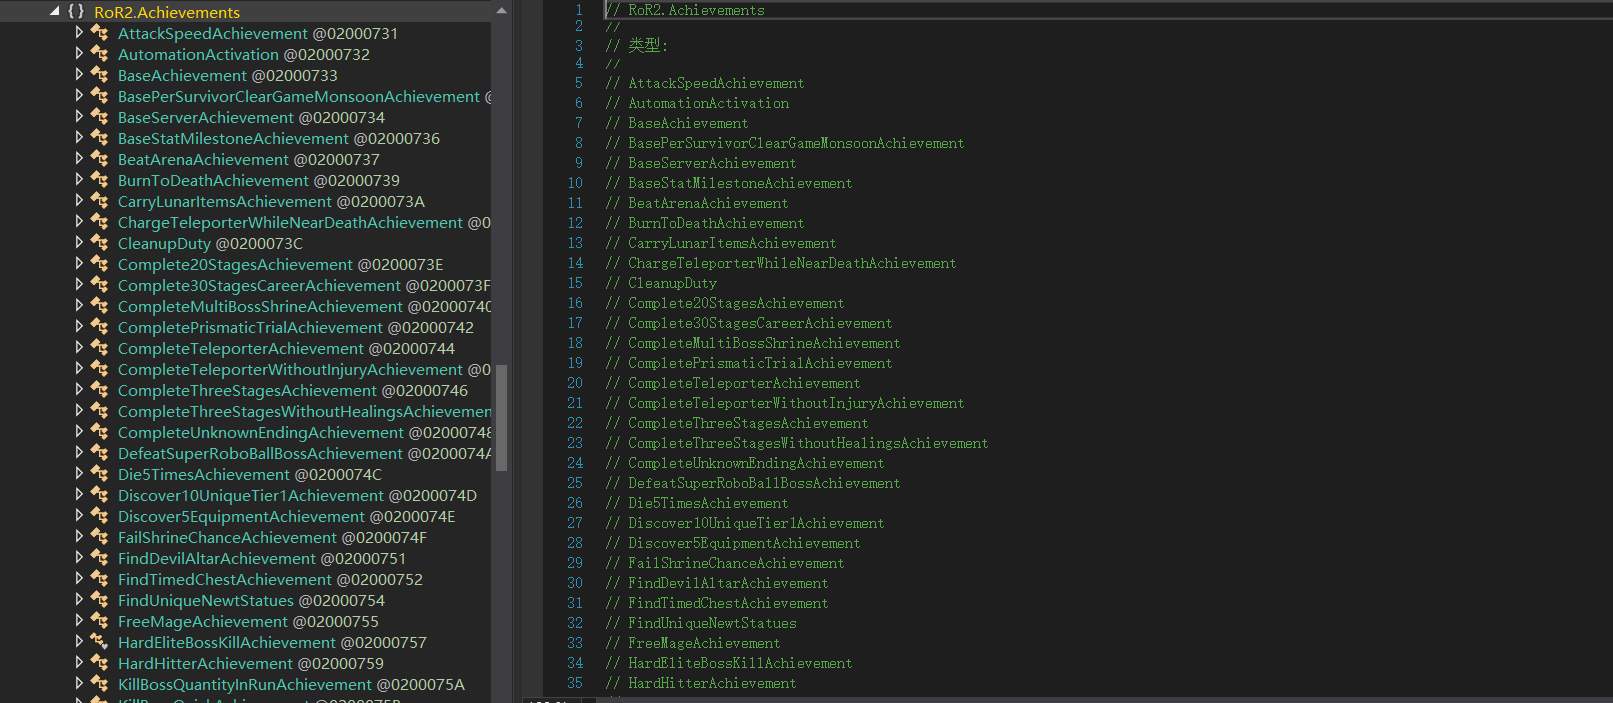Image resolution: width=1613 pixels, height=703 pixels.
Task: Expand the BaseAchievement tree node
Action: 79,74
